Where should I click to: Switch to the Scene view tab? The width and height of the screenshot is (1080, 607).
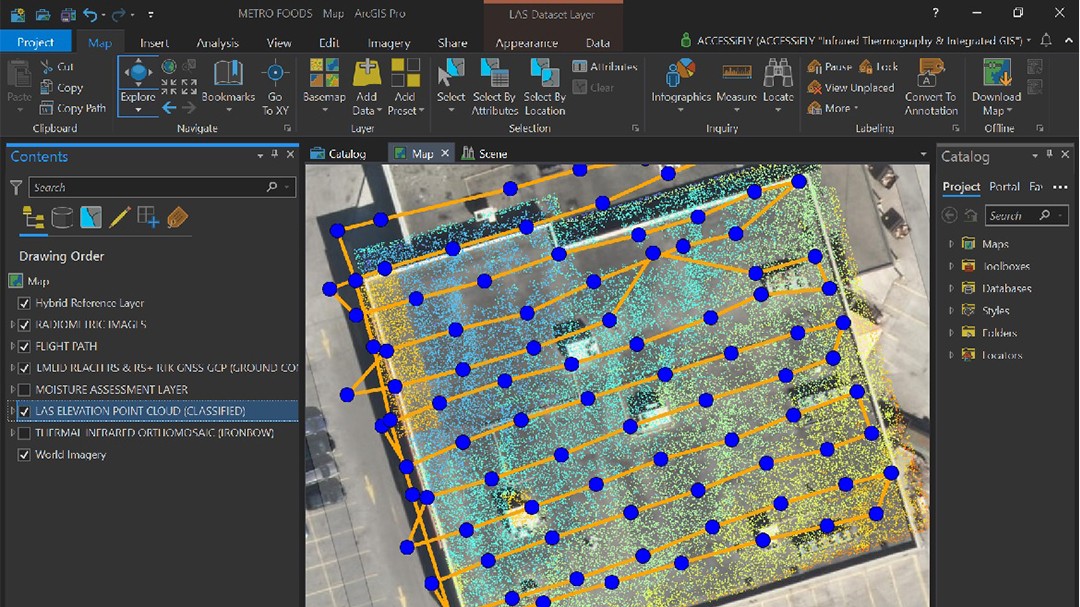pyautogui.click(x=485, y=153)
